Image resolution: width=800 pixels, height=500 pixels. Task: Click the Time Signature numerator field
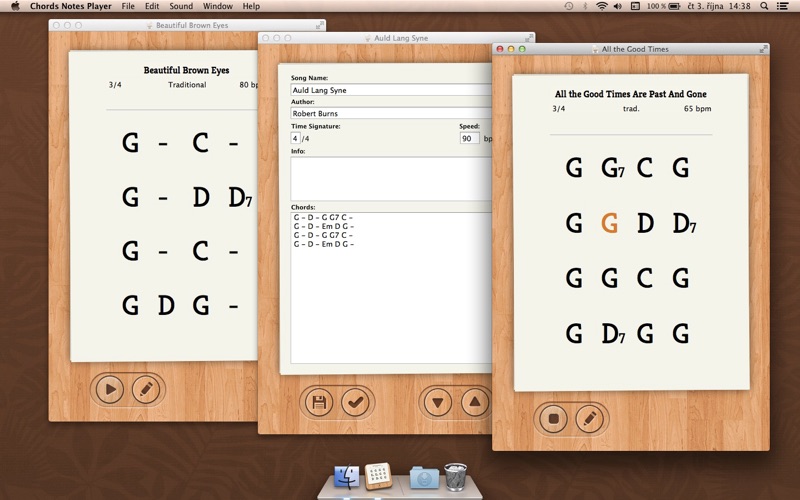295,138
